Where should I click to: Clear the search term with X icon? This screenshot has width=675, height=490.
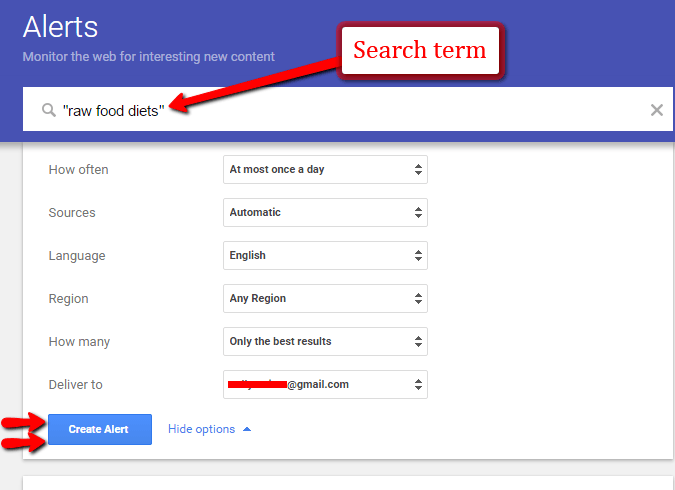tap(656, 110)
